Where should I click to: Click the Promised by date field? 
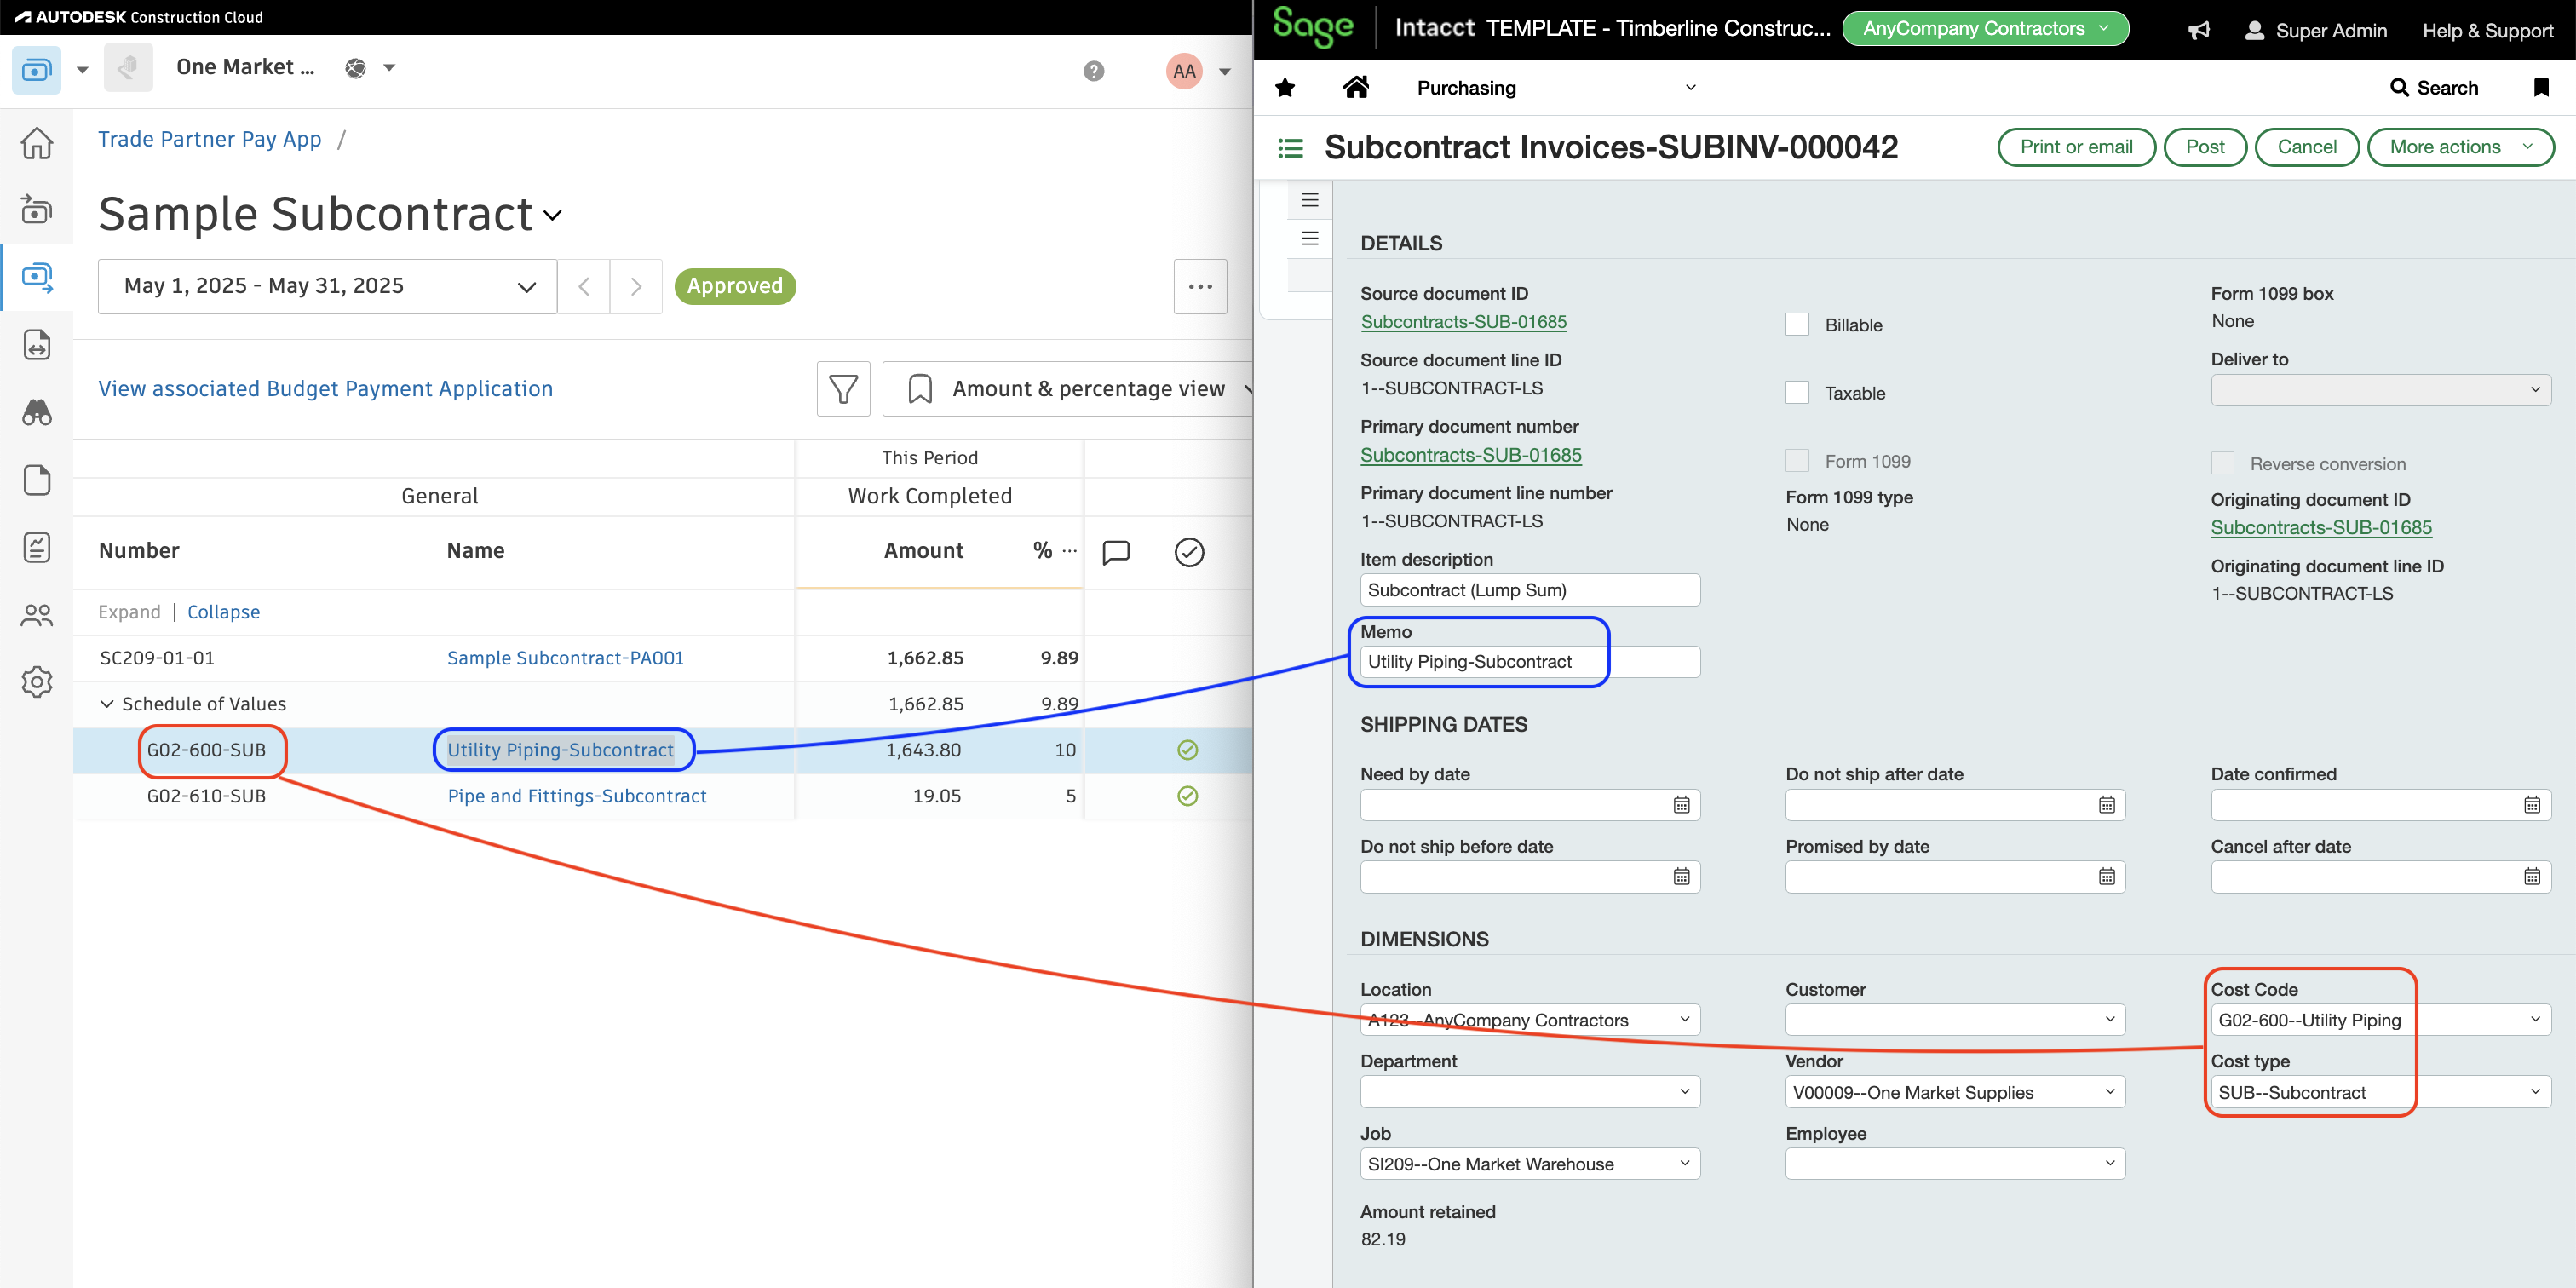[x=1955, y=877]
